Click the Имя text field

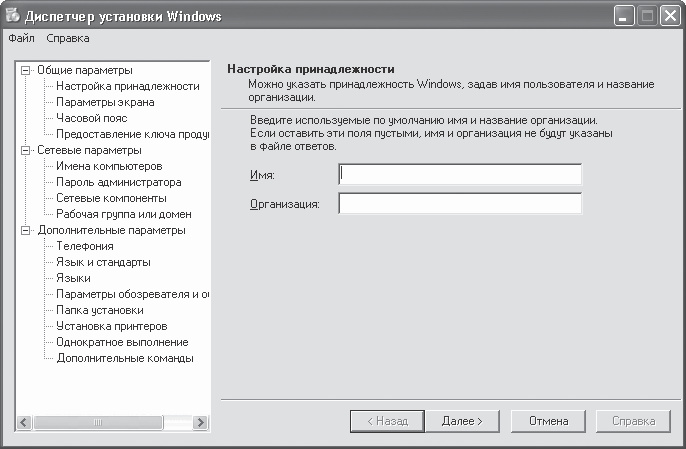tap(460, 175)
